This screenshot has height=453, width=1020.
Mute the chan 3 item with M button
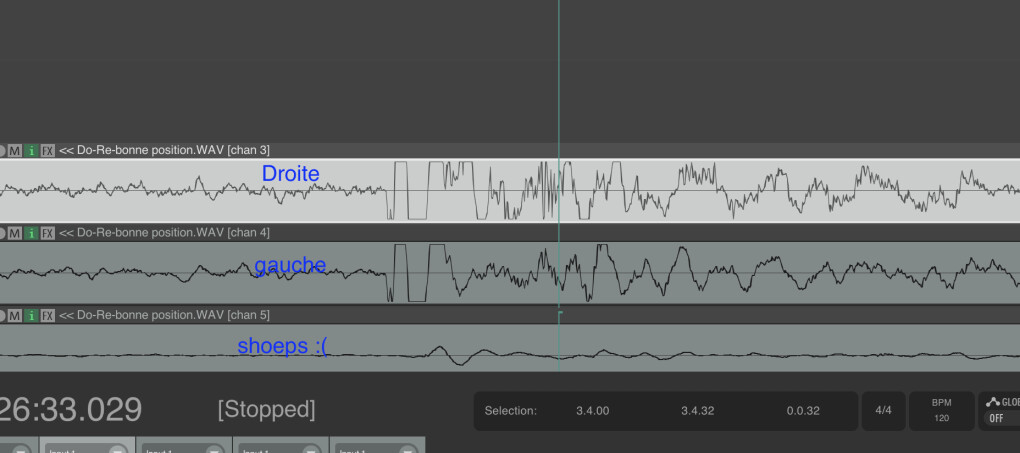coord(14,150)
